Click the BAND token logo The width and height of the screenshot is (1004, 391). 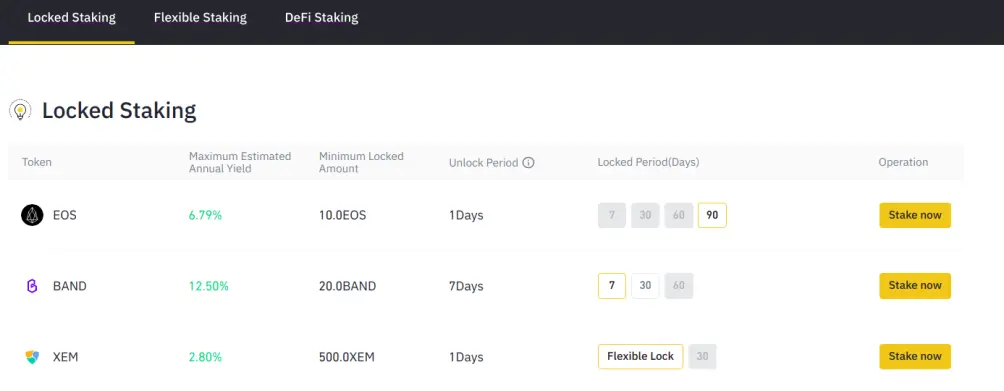32,286
